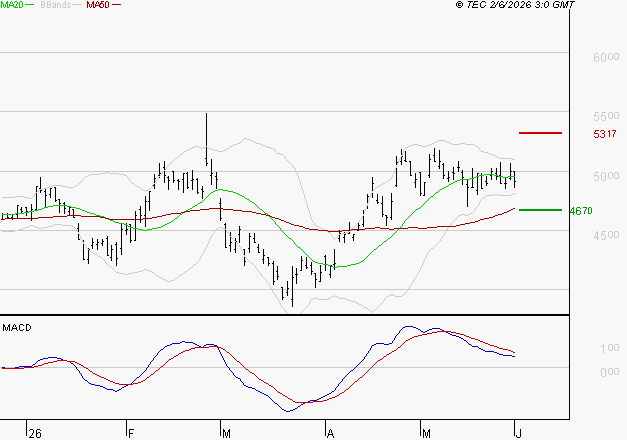The height and width of the screenshot is (440, 627).
Task: Click the 5317 resistance value label
Action: pos(605,134)
